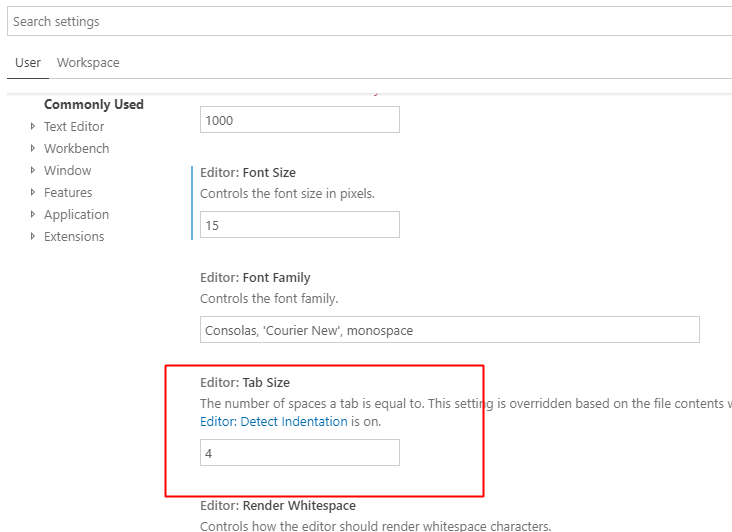Switch to the User tab
The height and width of the screenshot is (532, 732).
tap(28, 63)
